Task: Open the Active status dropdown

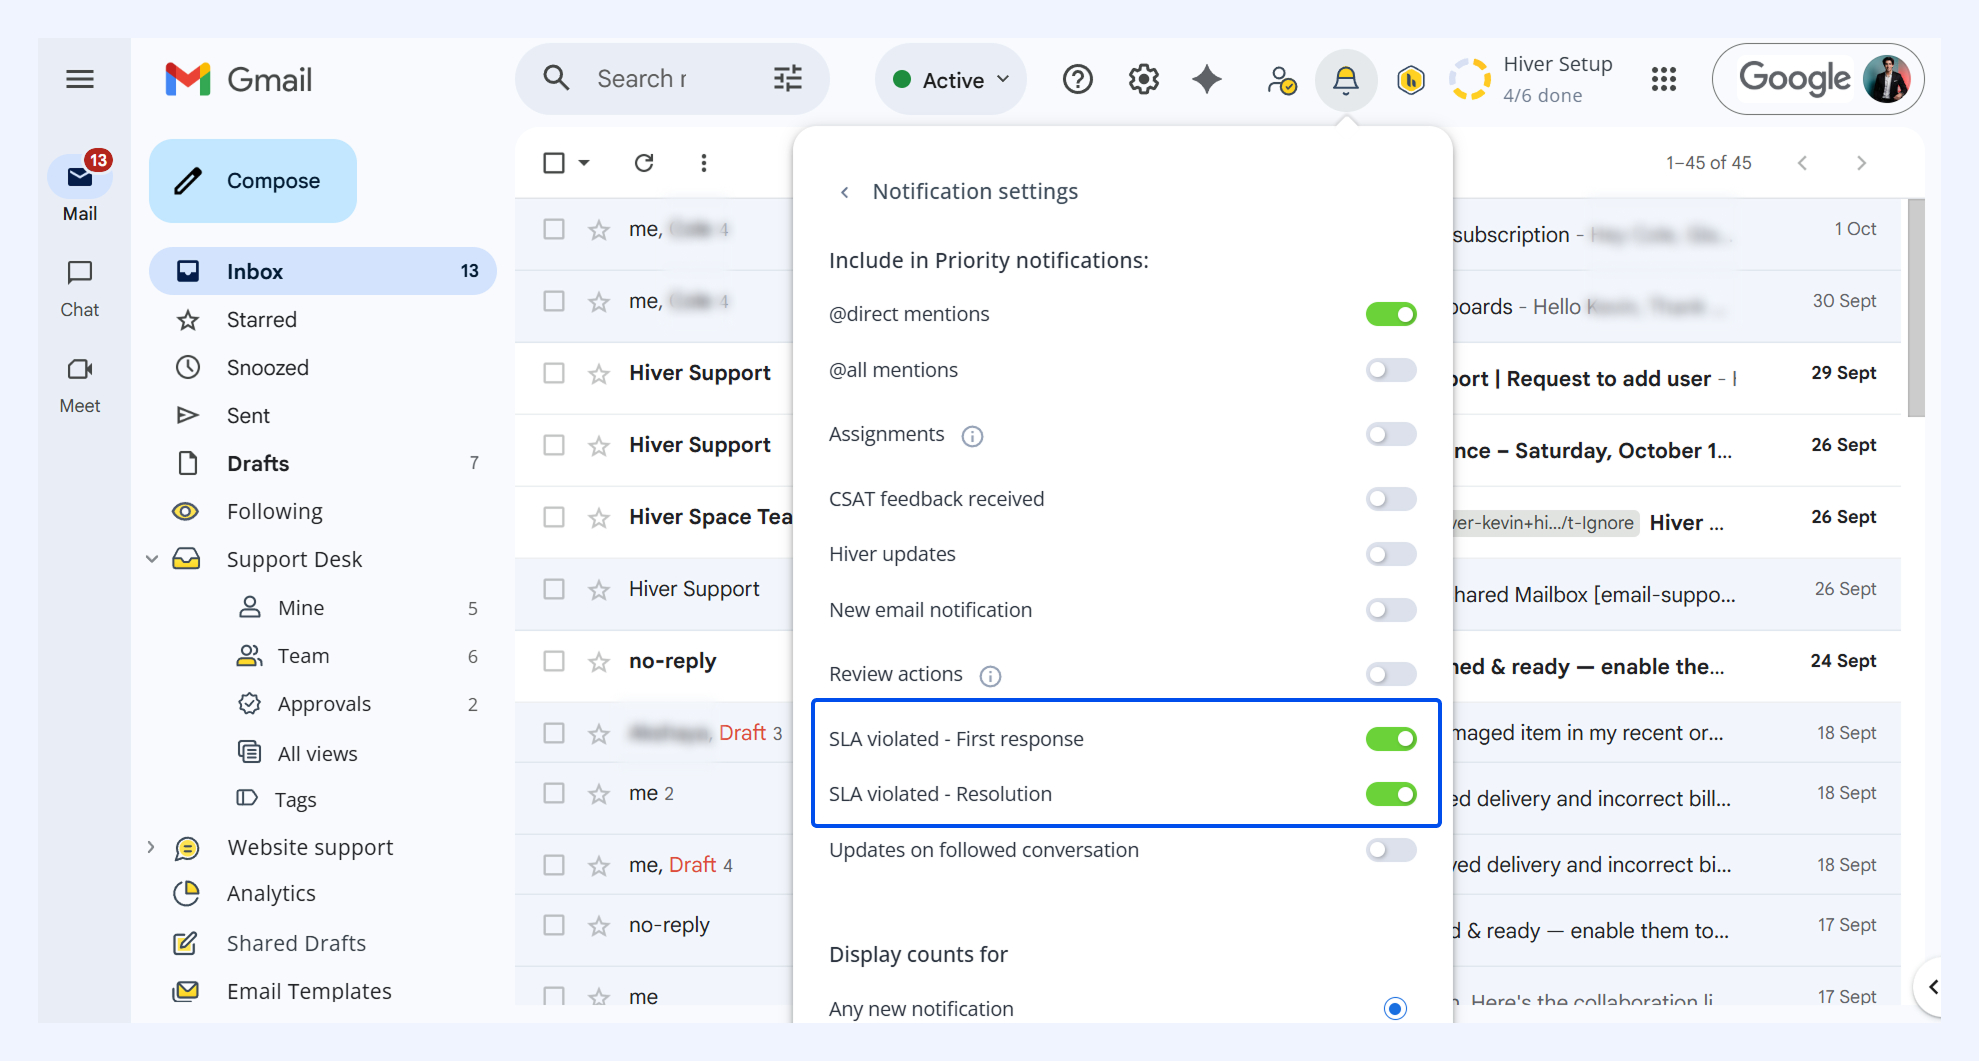Action: 951,79
